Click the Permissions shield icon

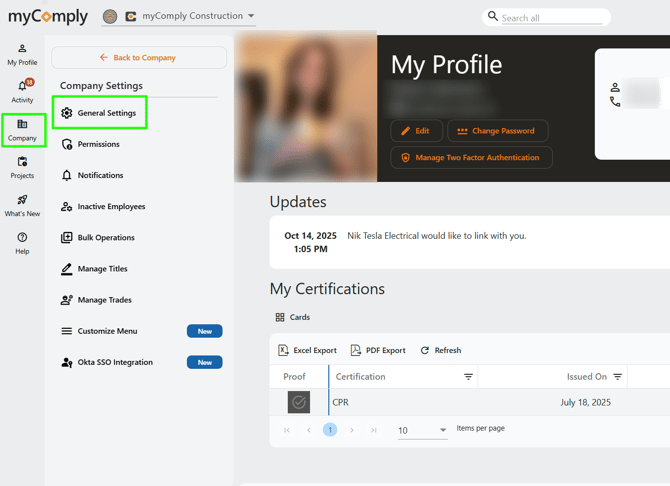point(67,144)
